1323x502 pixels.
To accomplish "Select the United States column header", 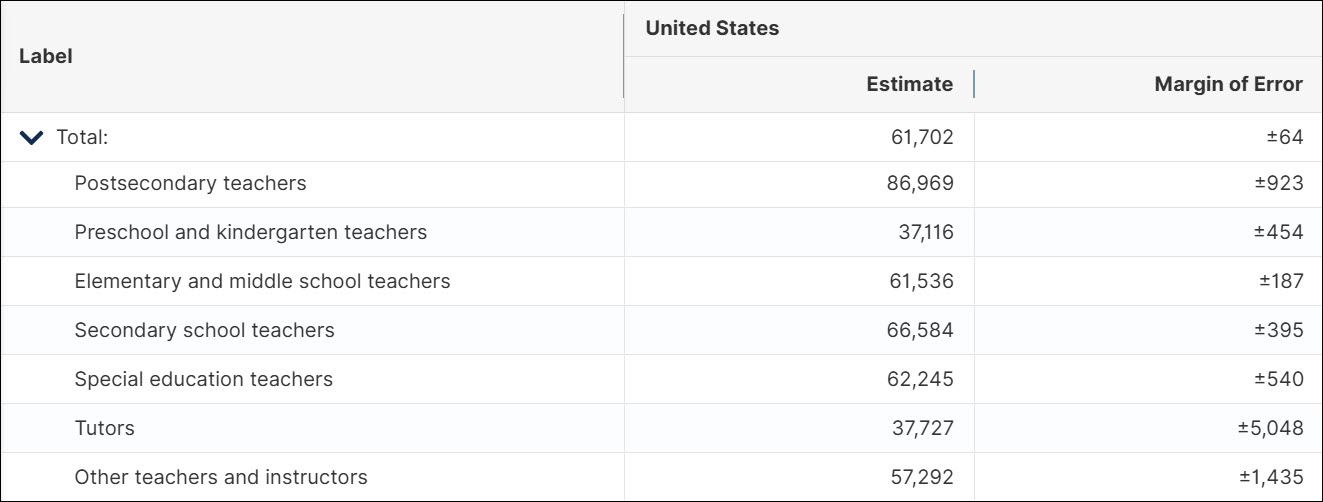I will tap(712, 28).
